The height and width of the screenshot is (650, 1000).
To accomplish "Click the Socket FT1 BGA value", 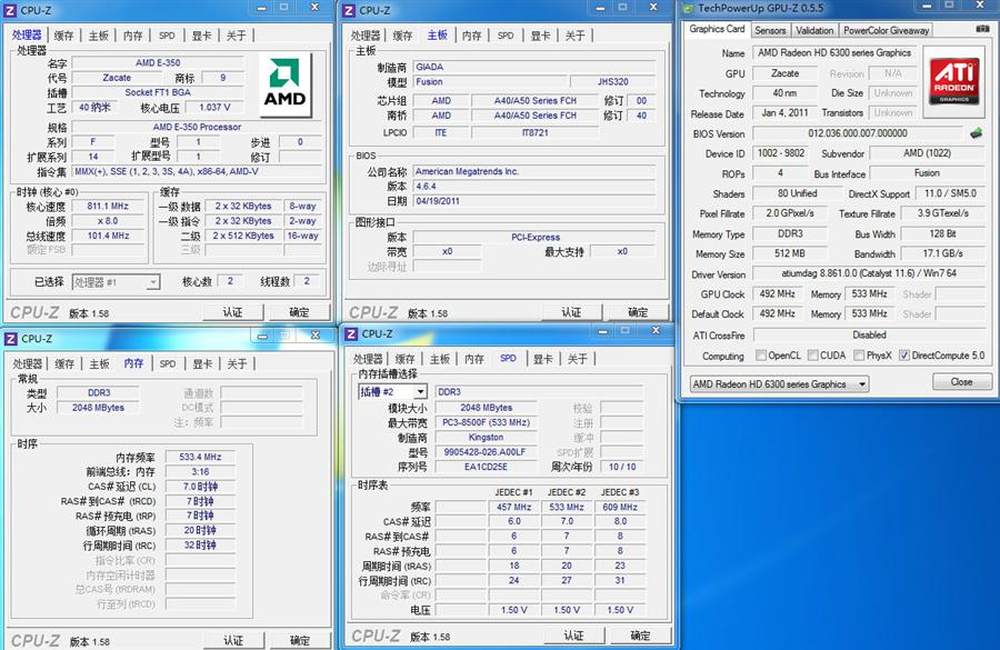I will click(x=158, y=92).
